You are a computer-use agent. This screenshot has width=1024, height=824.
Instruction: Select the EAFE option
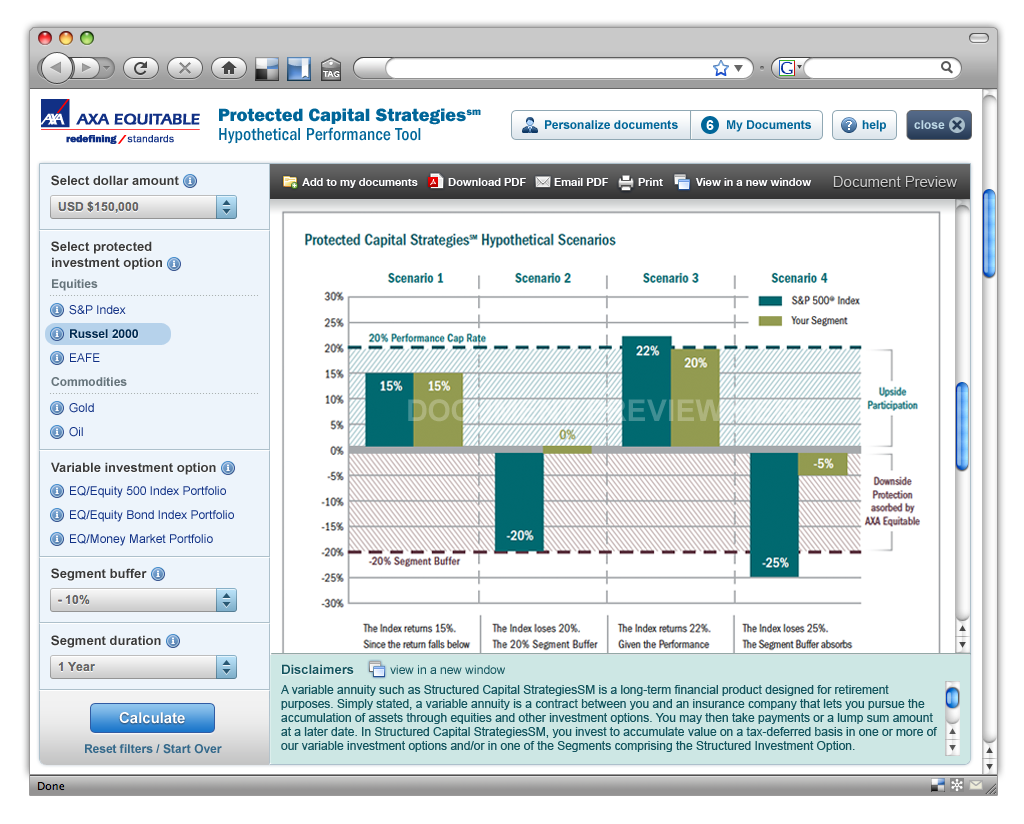pos(84,358)
